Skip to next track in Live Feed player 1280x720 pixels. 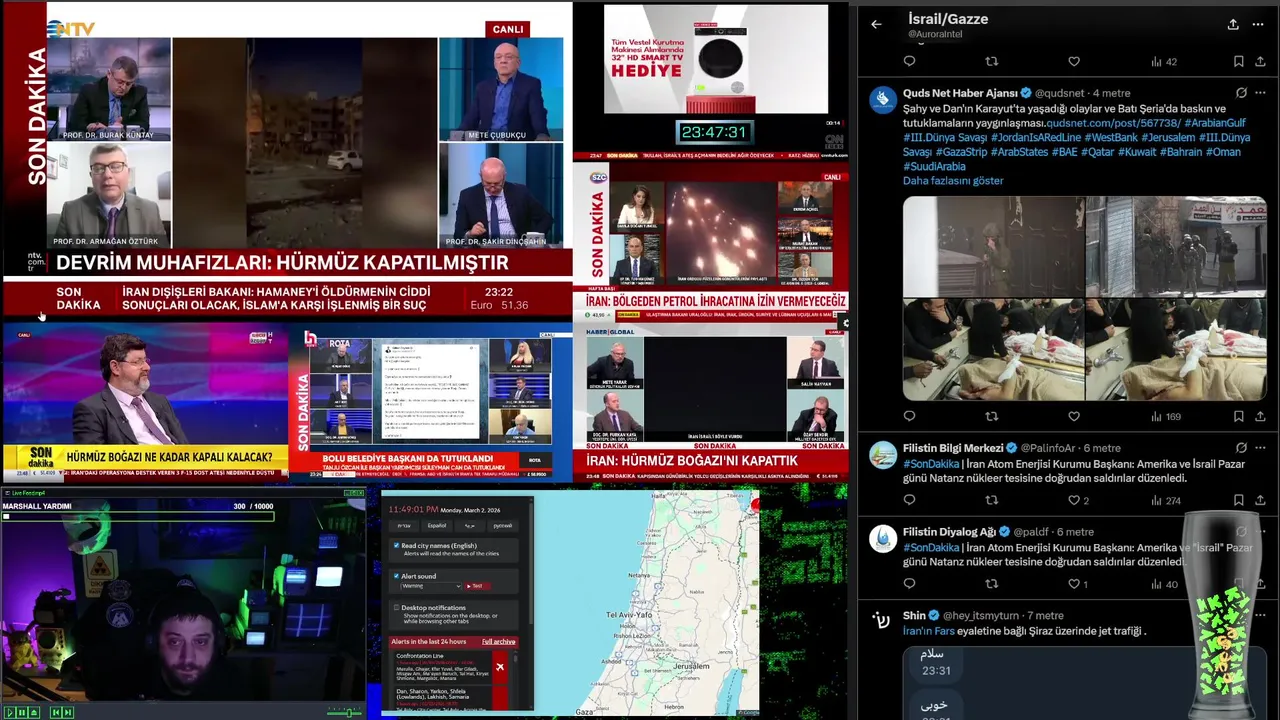(x=68, y=712)
